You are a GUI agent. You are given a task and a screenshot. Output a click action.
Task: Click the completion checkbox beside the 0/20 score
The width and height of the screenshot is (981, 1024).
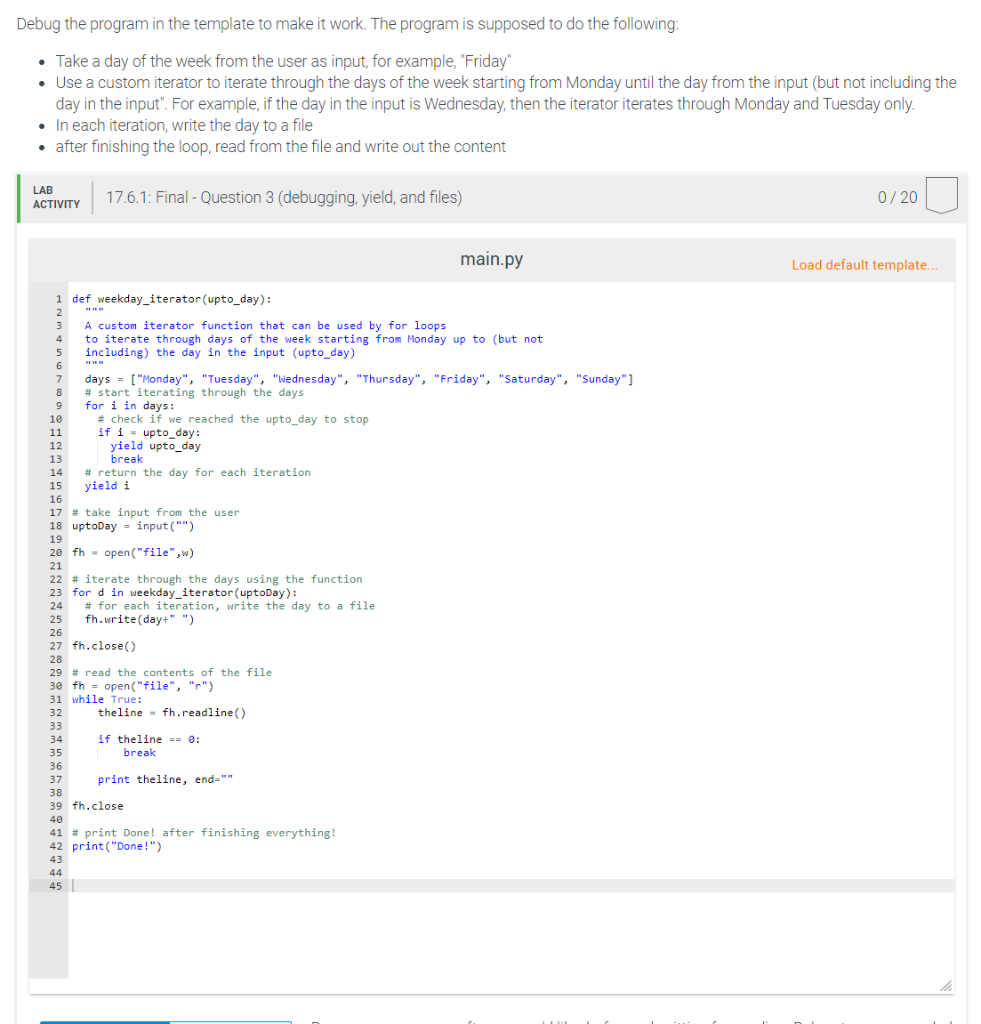click(x=941, y=197)
